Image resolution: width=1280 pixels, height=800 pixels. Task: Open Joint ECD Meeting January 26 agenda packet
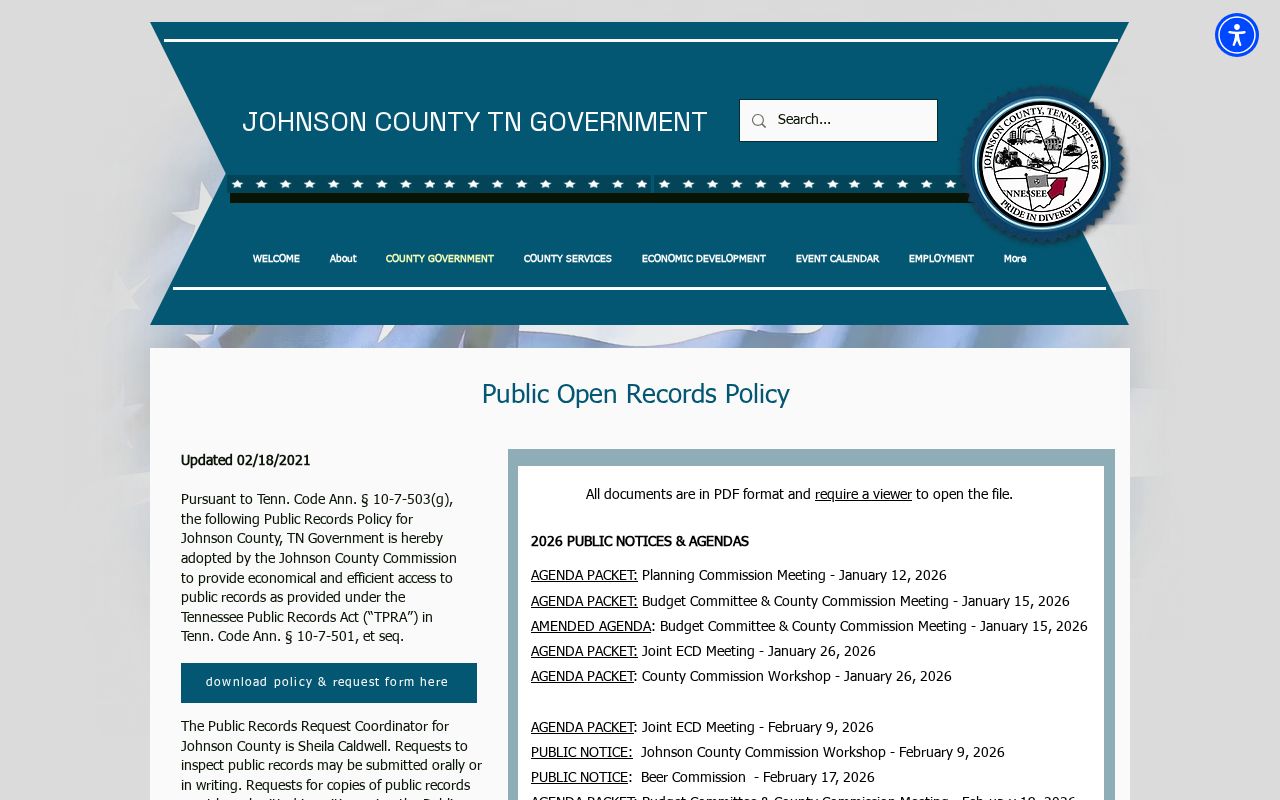(584, 652)
